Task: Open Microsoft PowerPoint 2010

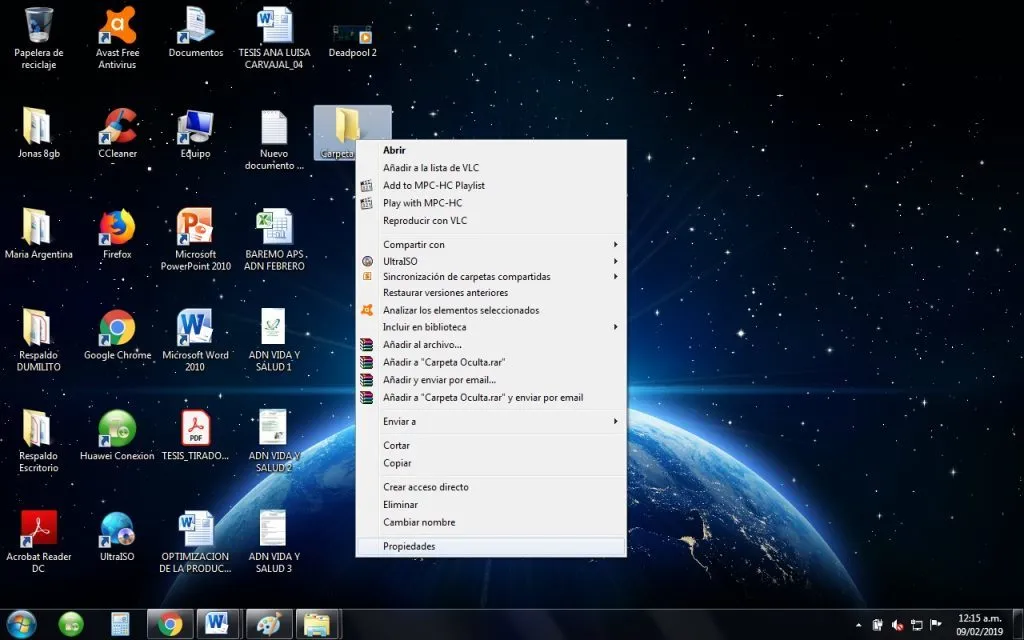Action: (x=195, y=228)
